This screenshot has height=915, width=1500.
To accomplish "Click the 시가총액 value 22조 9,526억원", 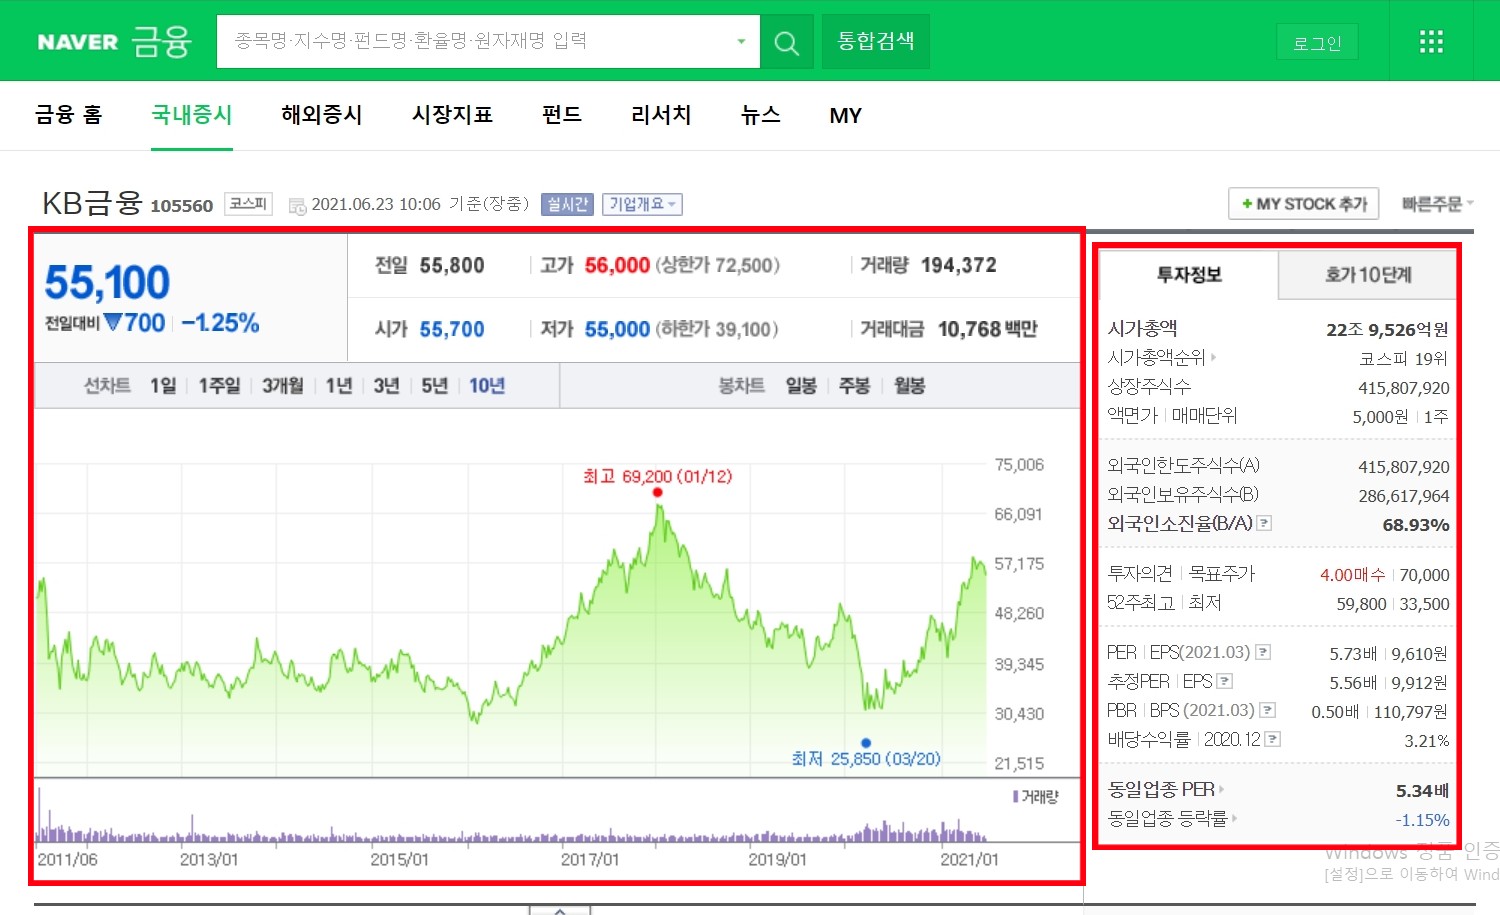I will point(1387,329).
